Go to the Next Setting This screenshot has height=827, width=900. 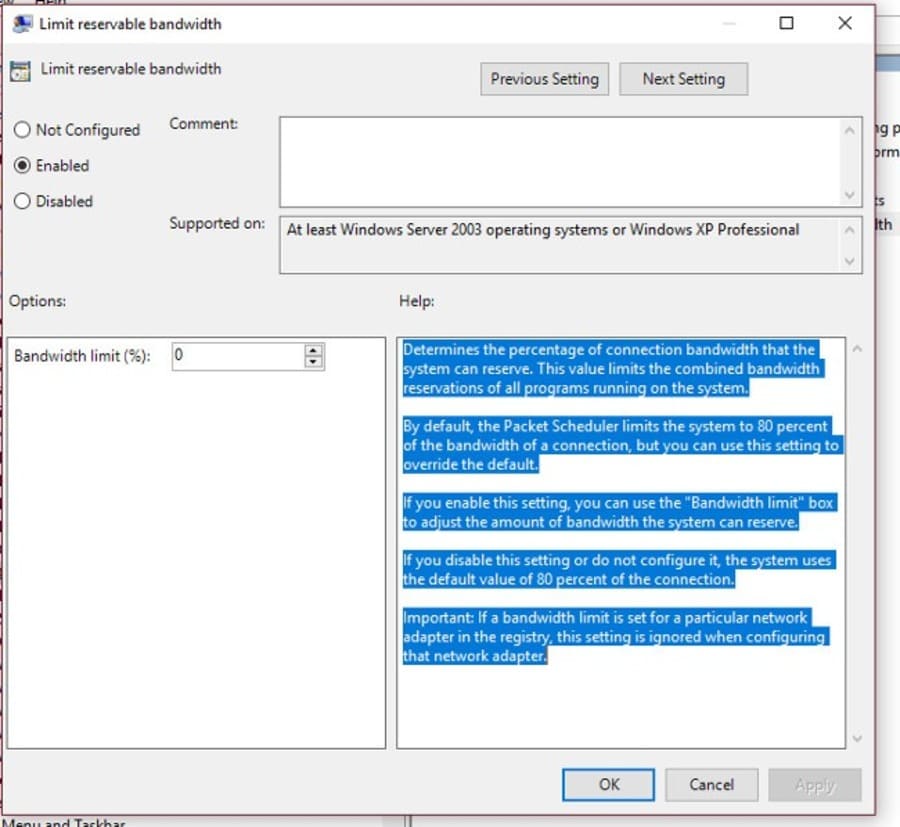coord(683,79)
